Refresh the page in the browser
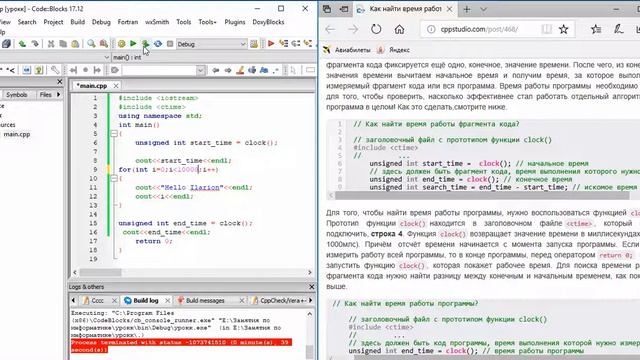The image size is (640, 360). click(376, 29)
